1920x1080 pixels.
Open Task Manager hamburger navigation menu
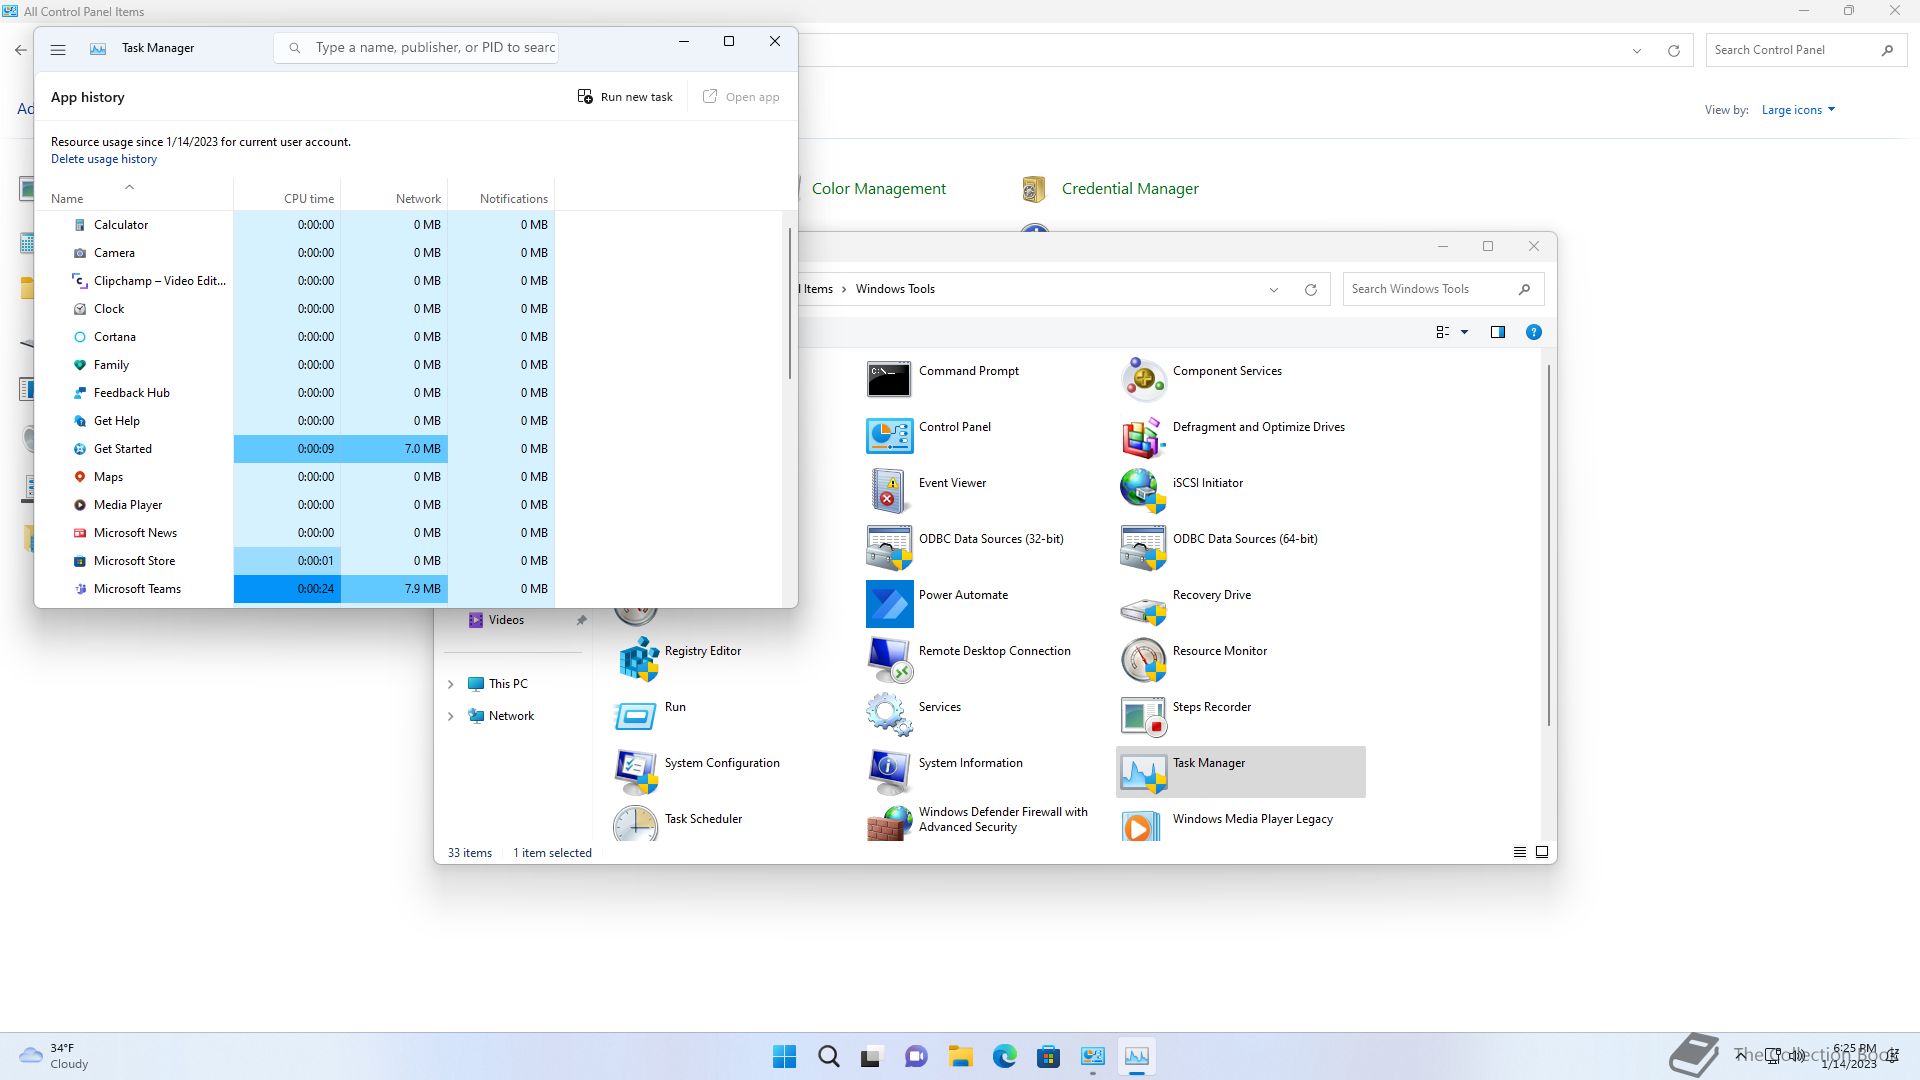(58, 48)
